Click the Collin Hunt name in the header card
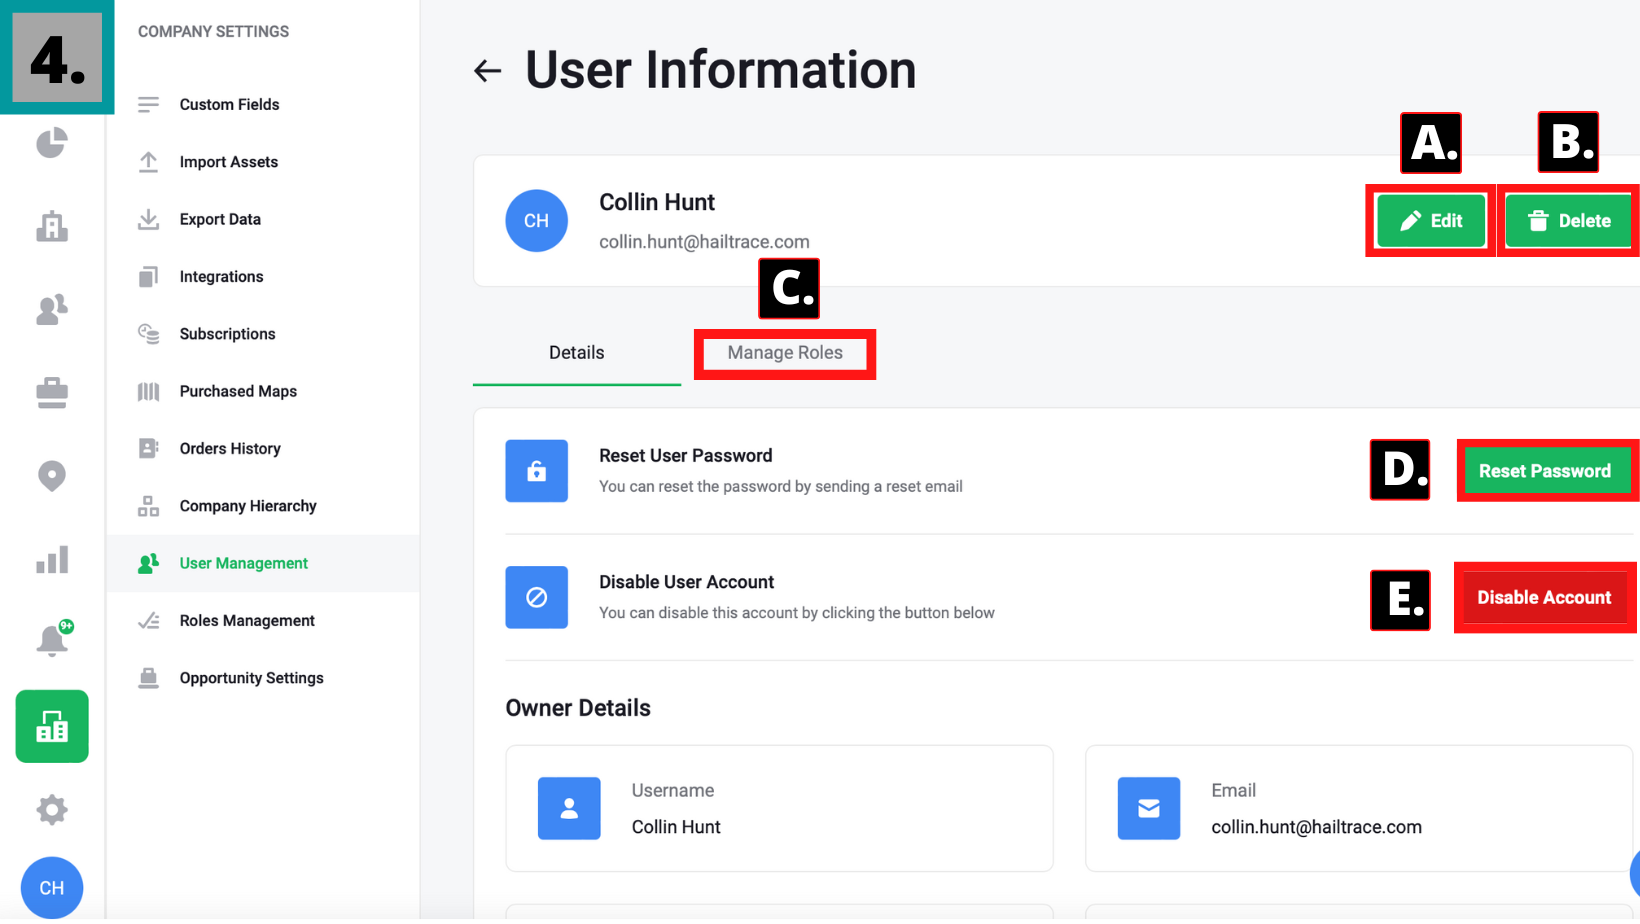This screenshot has width=1640, height=924. click(657, 202)
